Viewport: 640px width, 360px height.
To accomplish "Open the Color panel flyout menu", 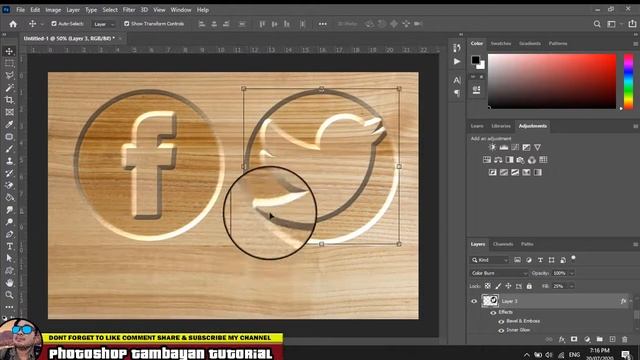I will (636, 44).
